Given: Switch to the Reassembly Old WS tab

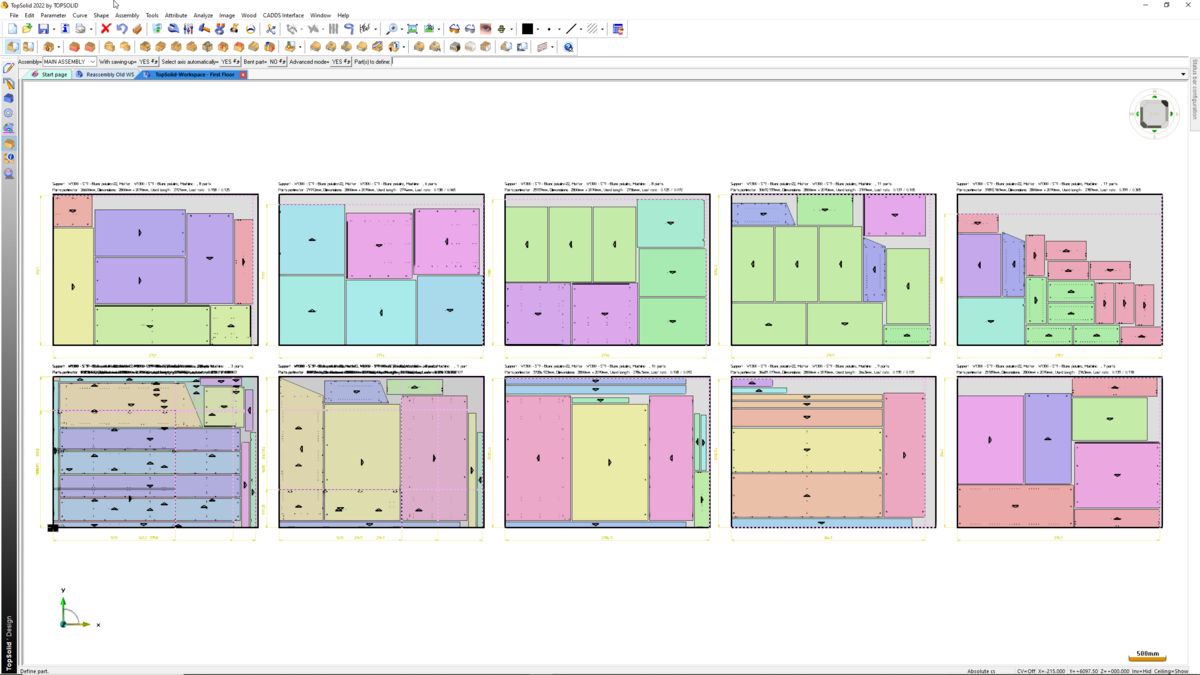Looking at the screenshot, I should pyautogui.click(x=106, y=75).
